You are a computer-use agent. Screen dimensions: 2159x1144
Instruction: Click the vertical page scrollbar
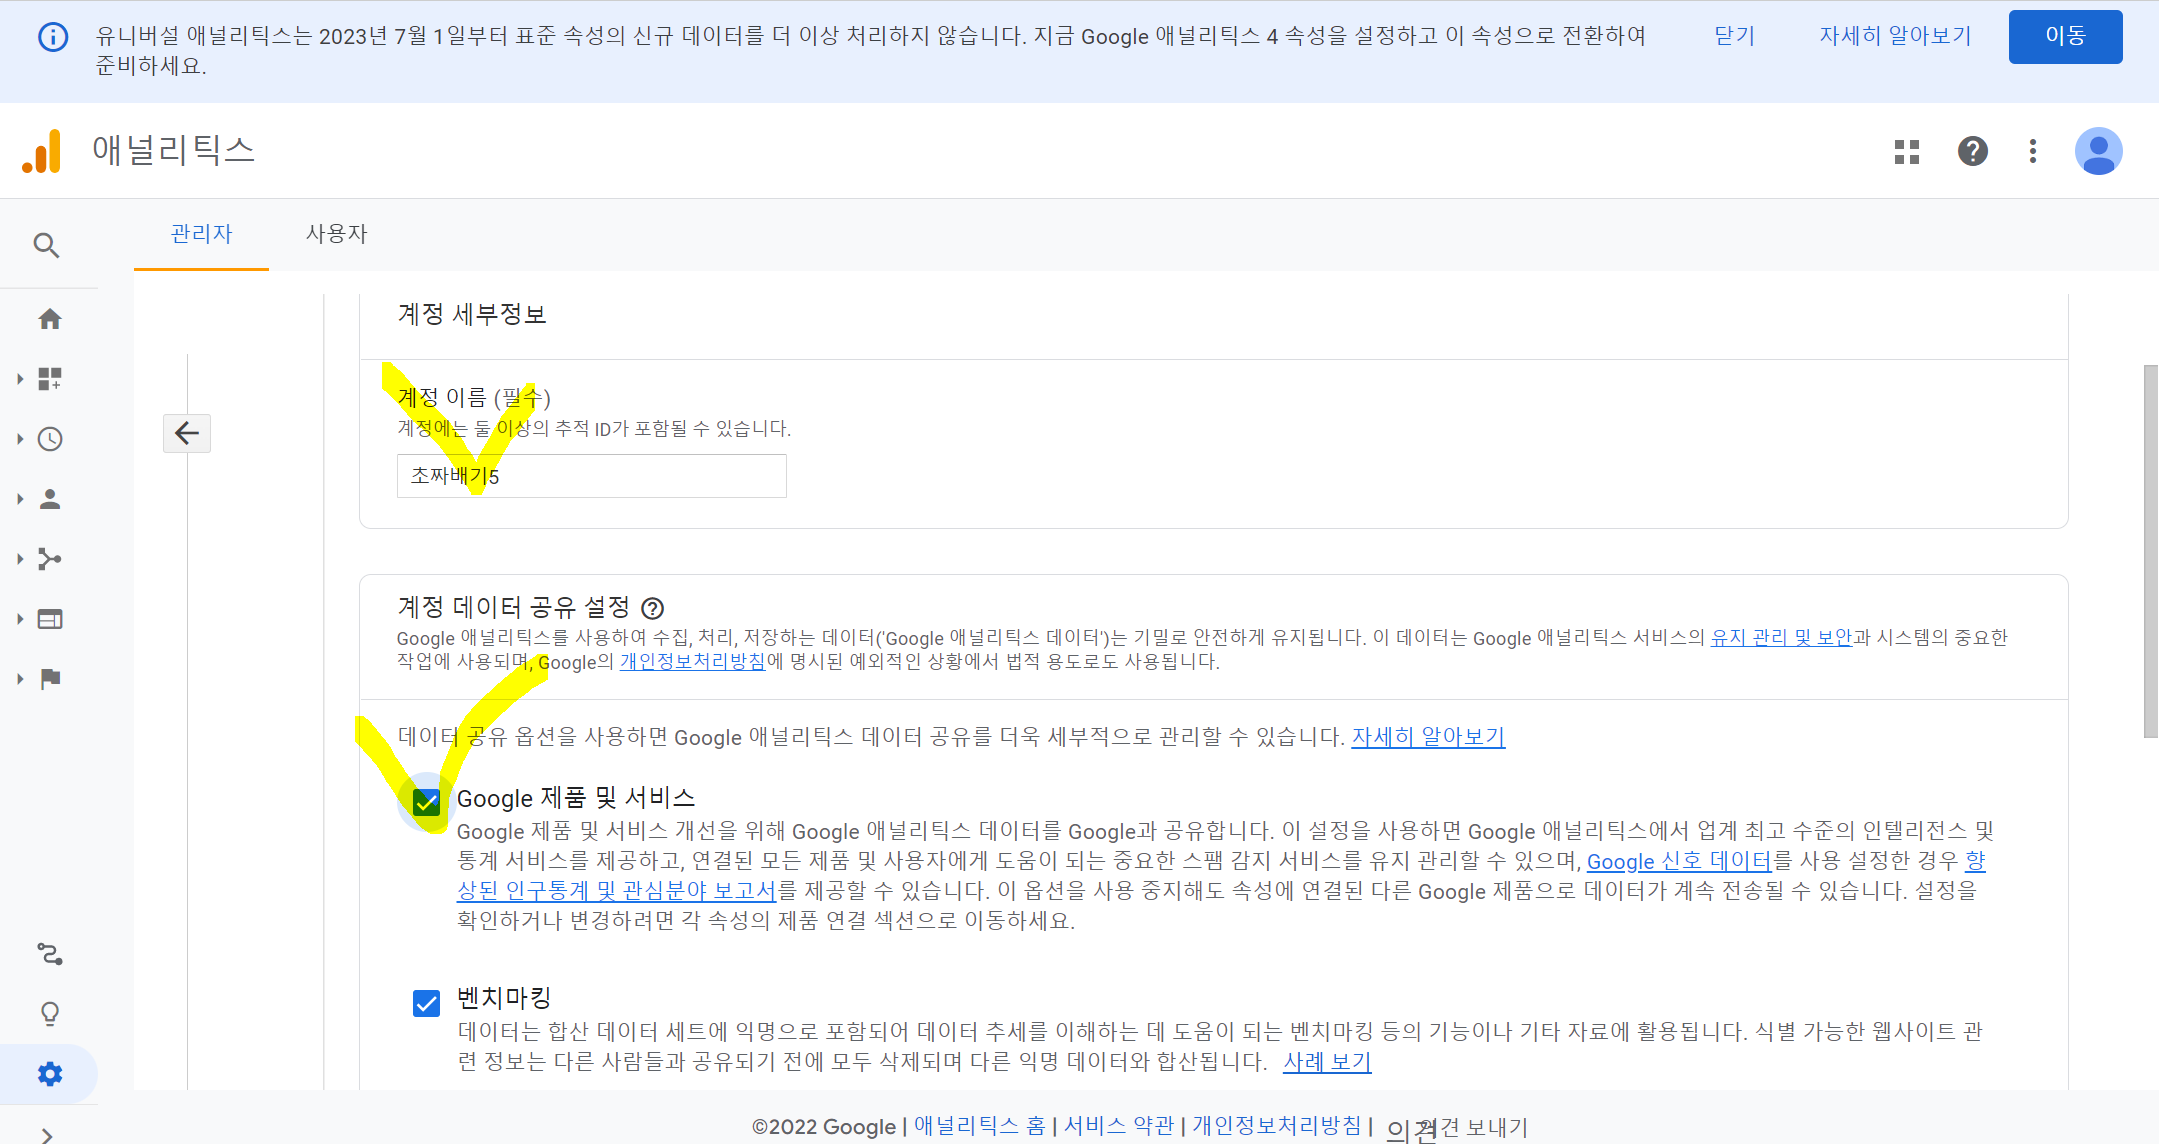click(2150, 551)
